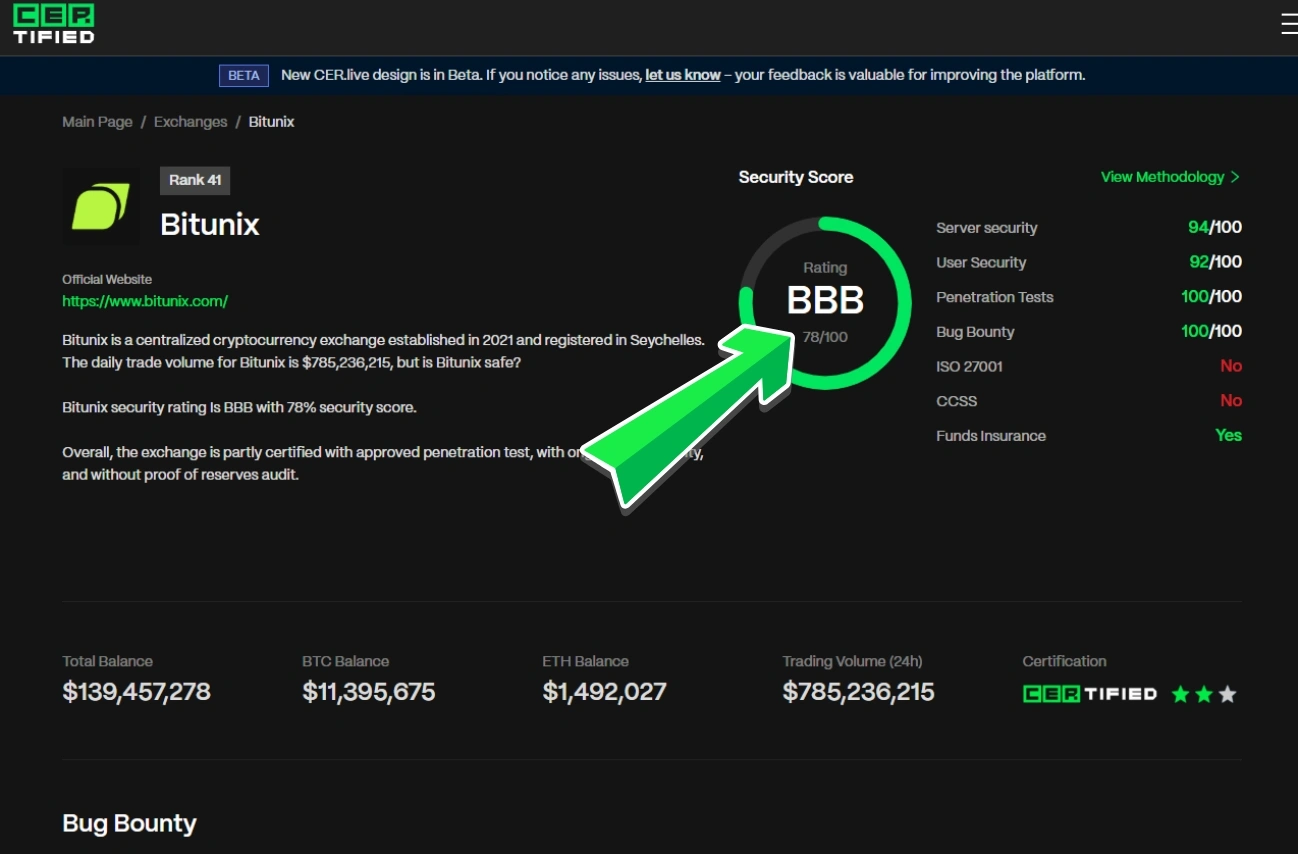This screenshot has width=1298, height=854.
Task: Click the CERtified logo in the header
Action: click(x=54, y=24)
